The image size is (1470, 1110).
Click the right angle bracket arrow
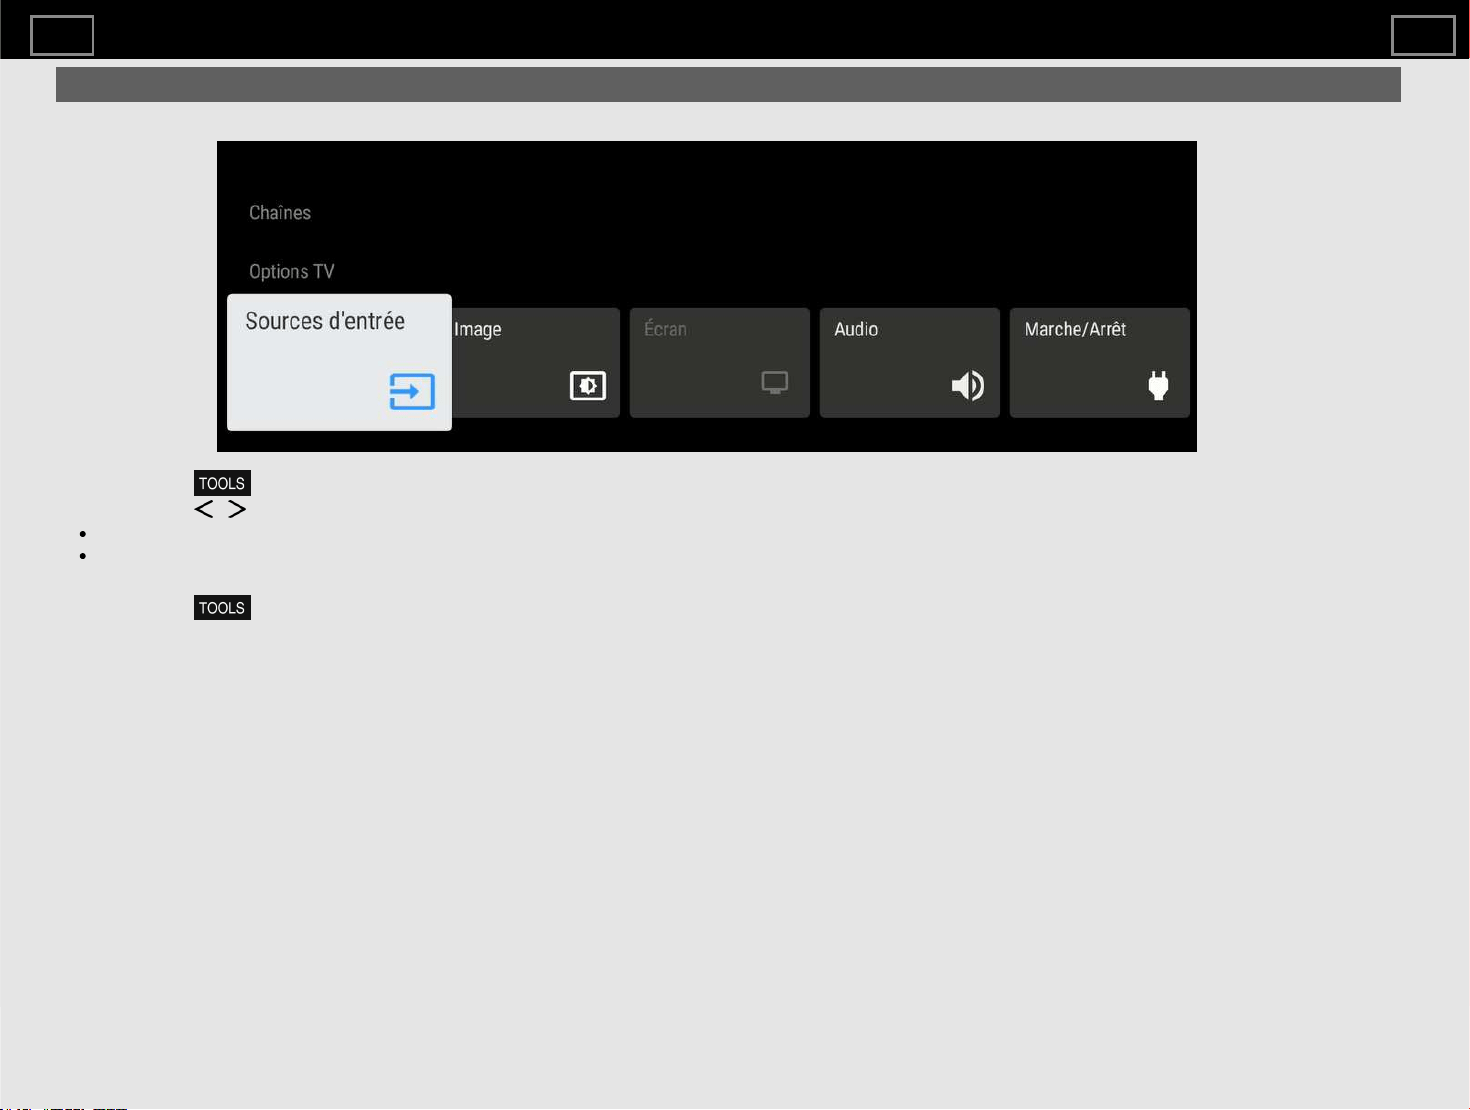tap(237, 510)
